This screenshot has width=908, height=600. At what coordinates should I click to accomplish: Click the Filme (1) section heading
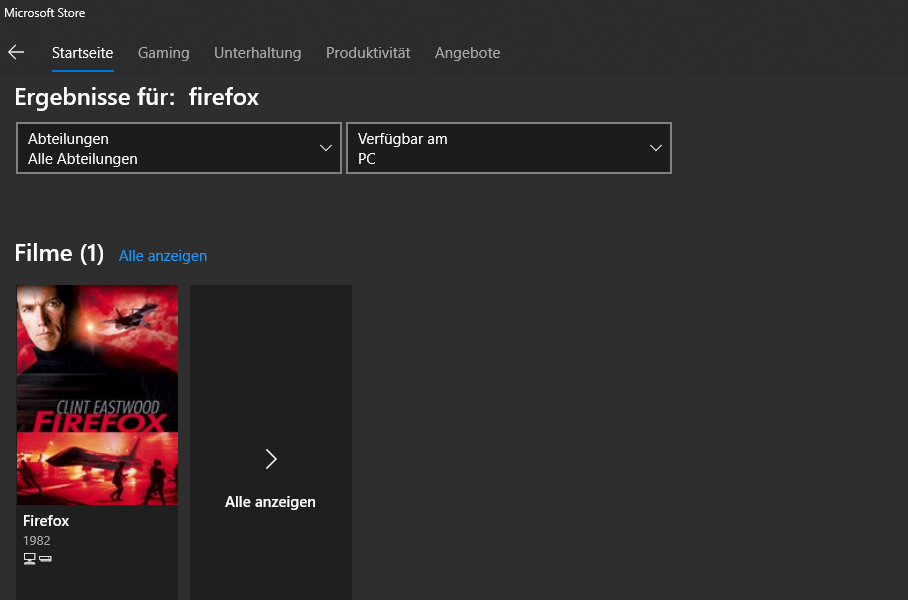click(x=59, y=253)
